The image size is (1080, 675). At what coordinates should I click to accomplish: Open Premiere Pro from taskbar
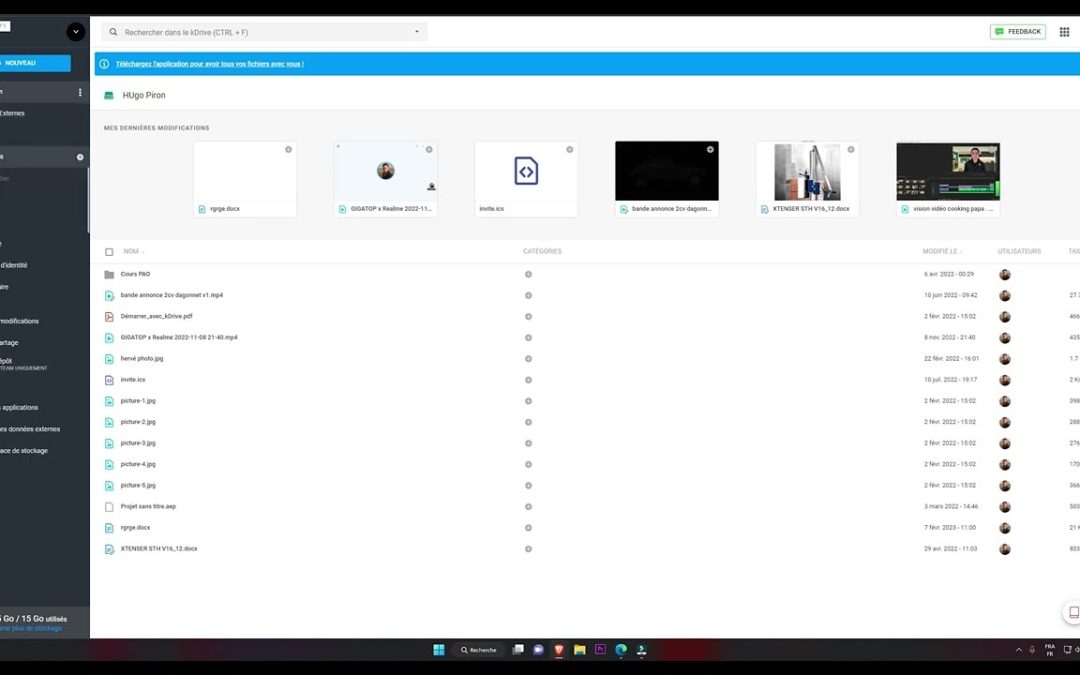(600, 650)
